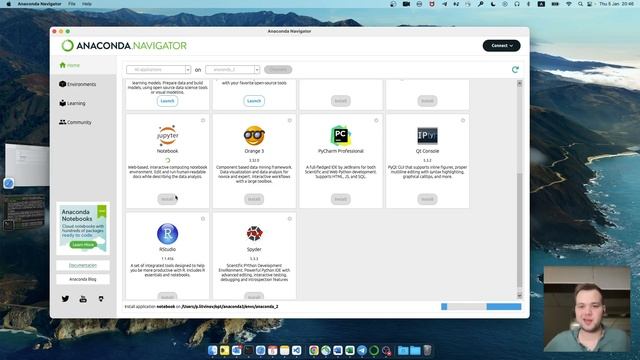
Task: Toggle Do Not Disturb moon icon
Action: (x=493, y=4)
